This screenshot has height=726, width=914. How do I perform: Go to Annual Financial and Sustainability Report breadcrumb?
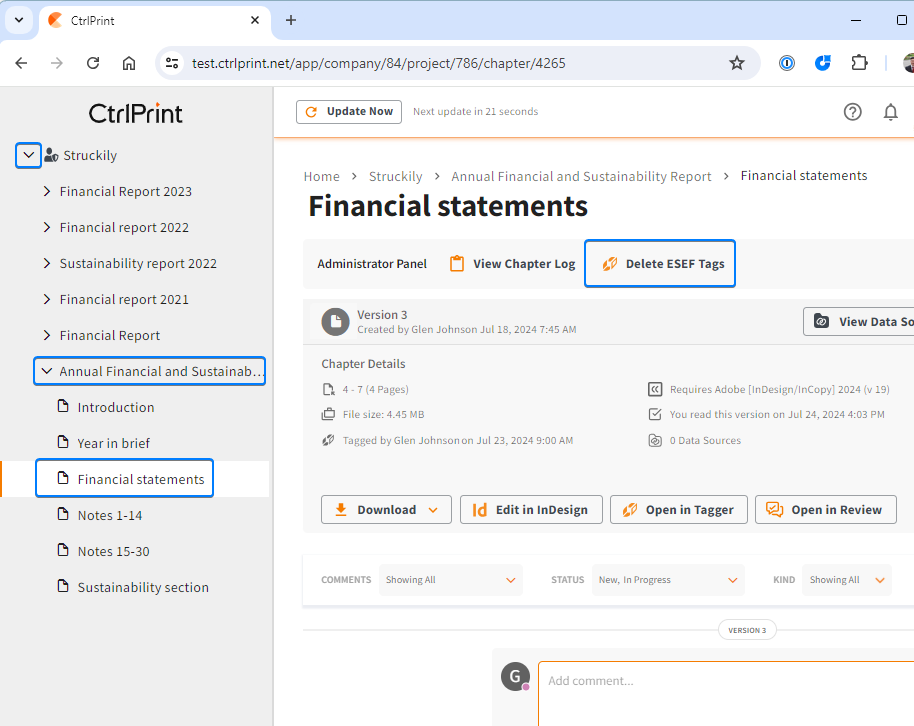[x=581, y=176]
